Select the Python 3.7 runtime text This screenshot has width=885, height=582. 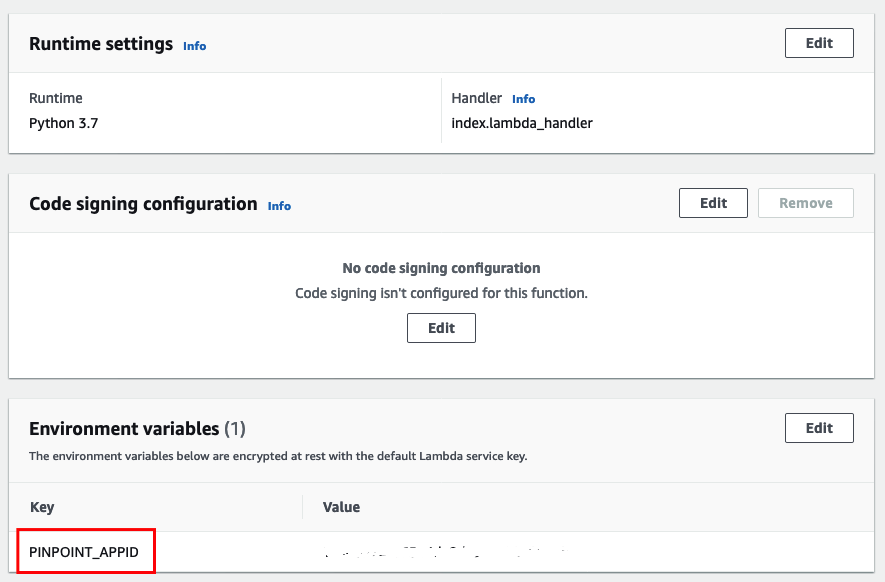[64, 123]
